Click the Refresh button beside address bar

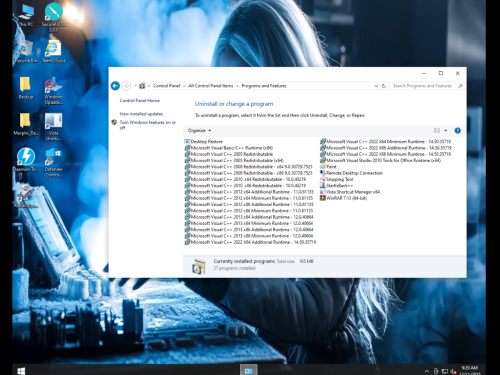pyautogui.click(x=384, y=86)
